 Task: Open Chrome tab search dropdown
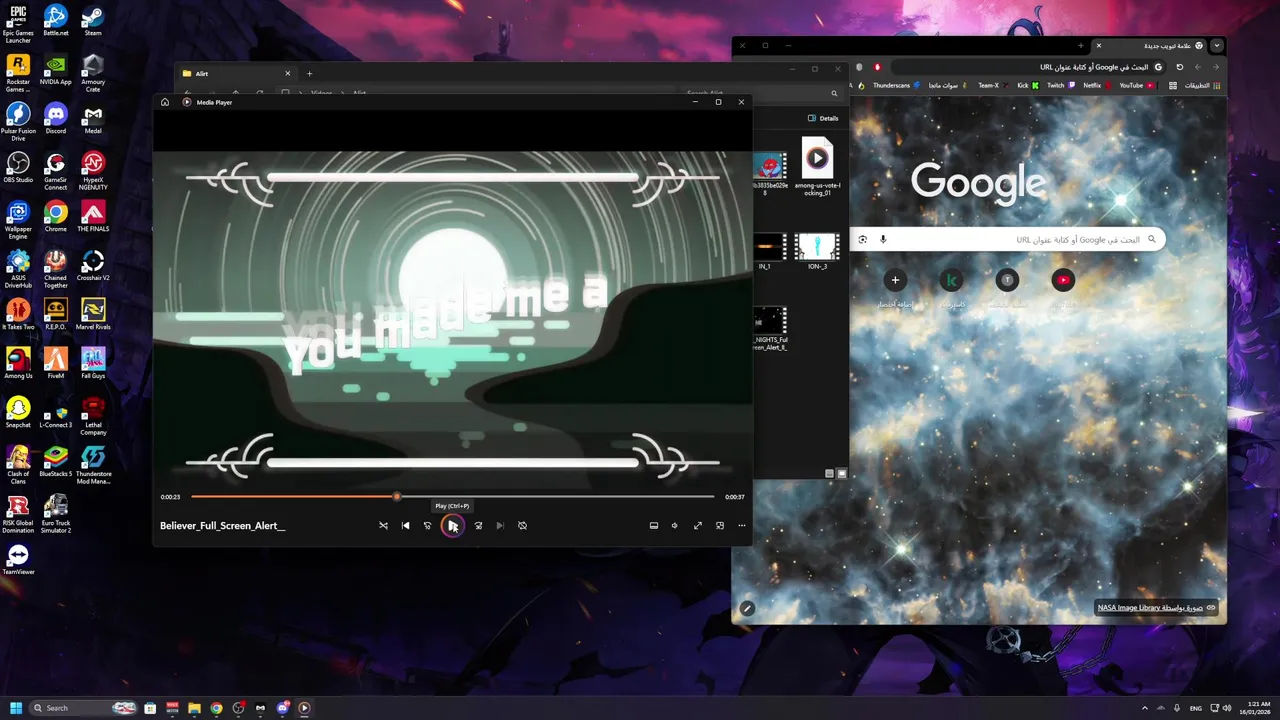point(1216,46)
